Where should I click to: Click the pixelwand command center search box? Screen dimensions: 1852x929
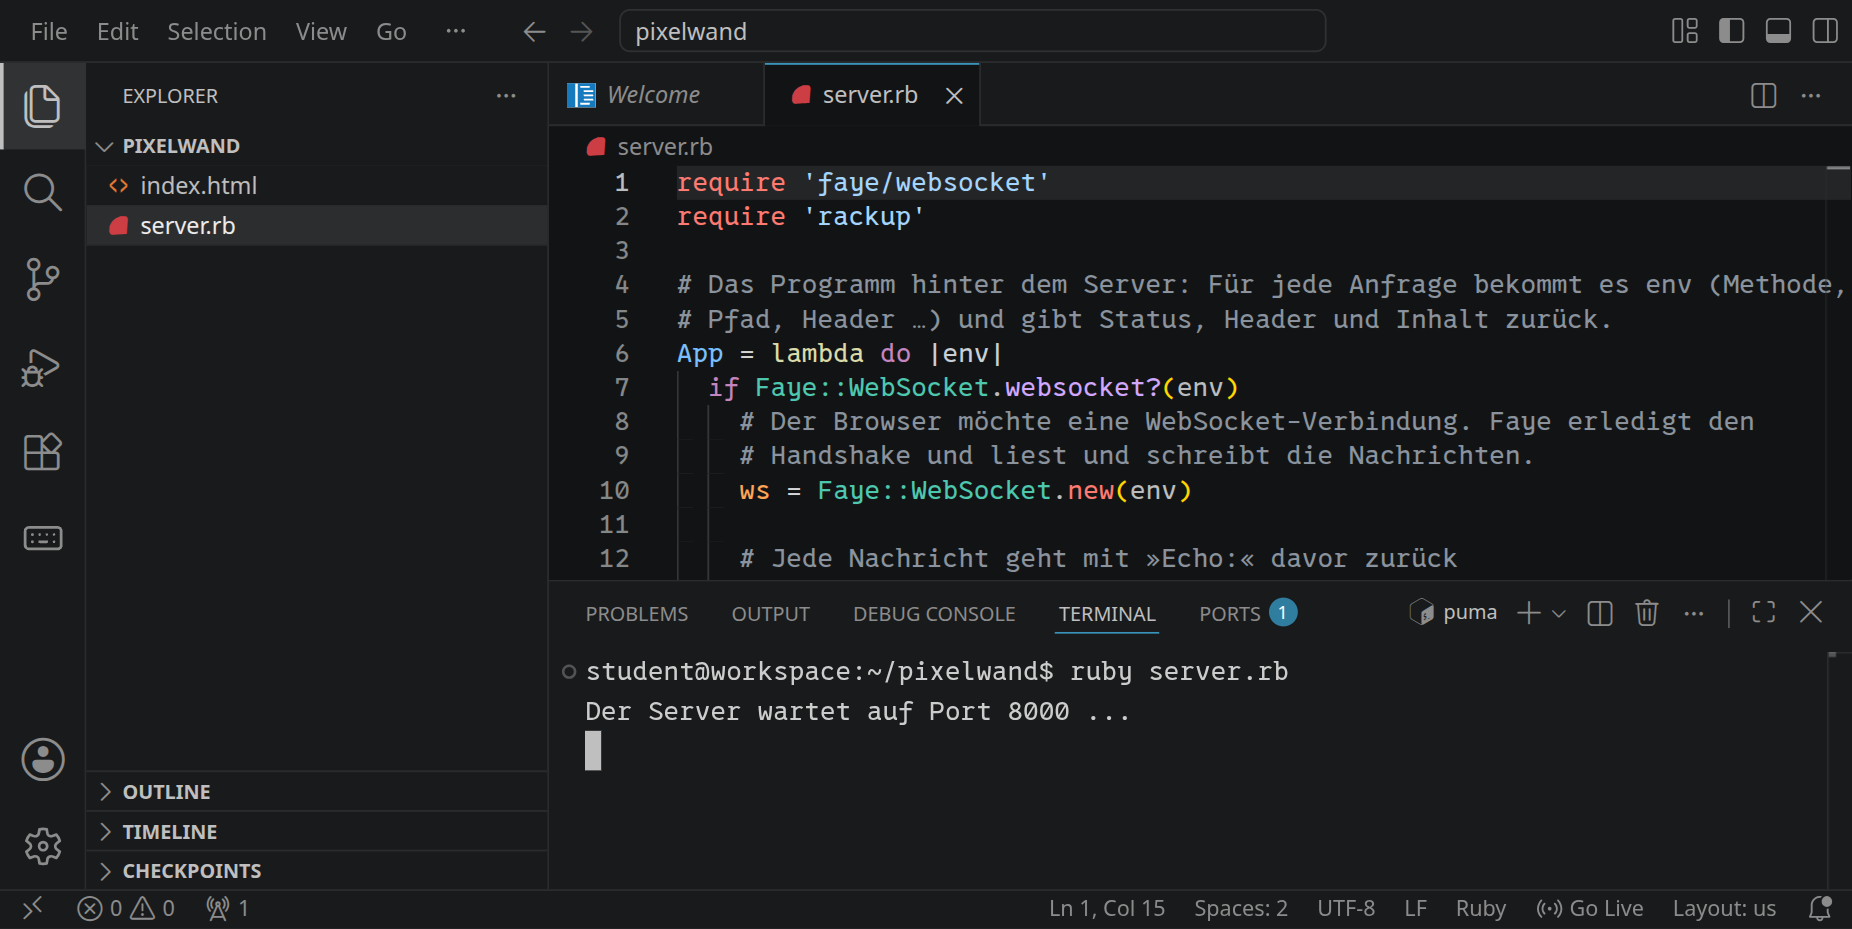click(972, 31)
